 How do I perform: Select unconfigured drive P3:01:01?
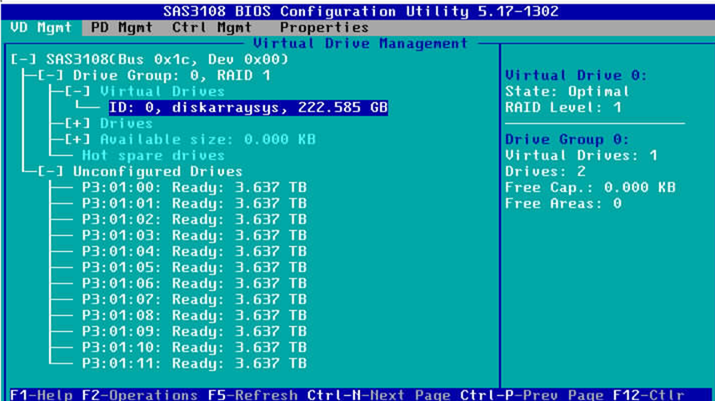(194, 204)
